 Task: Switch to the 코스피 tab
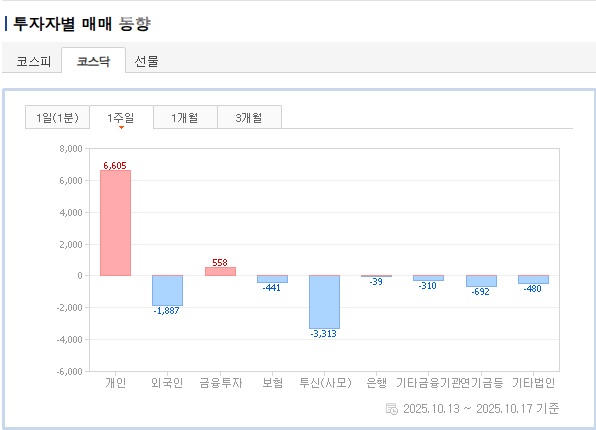click(33, 61)
